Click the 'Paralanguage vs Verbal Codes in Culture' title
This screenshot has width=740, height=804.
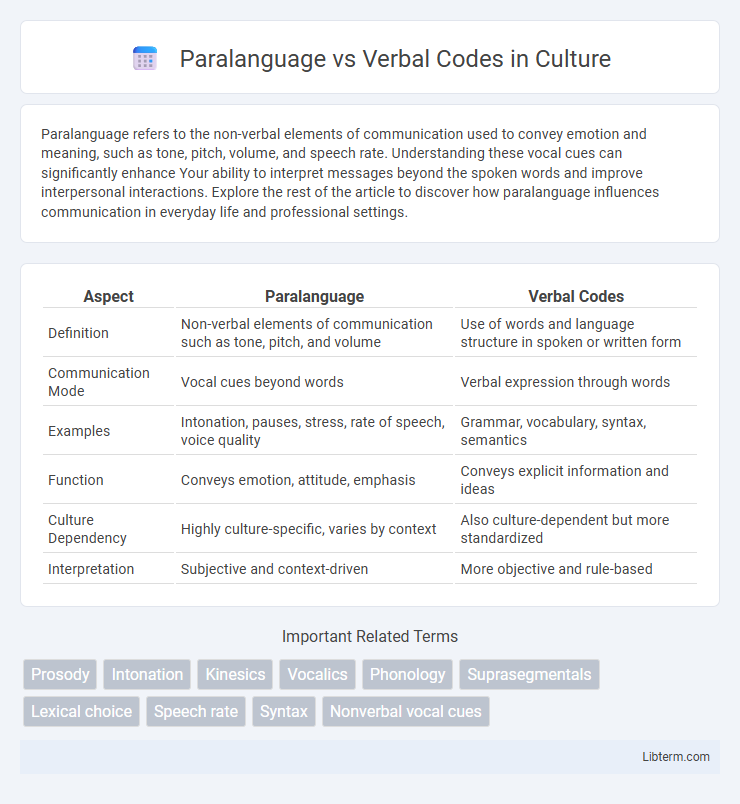coord(395,59)
